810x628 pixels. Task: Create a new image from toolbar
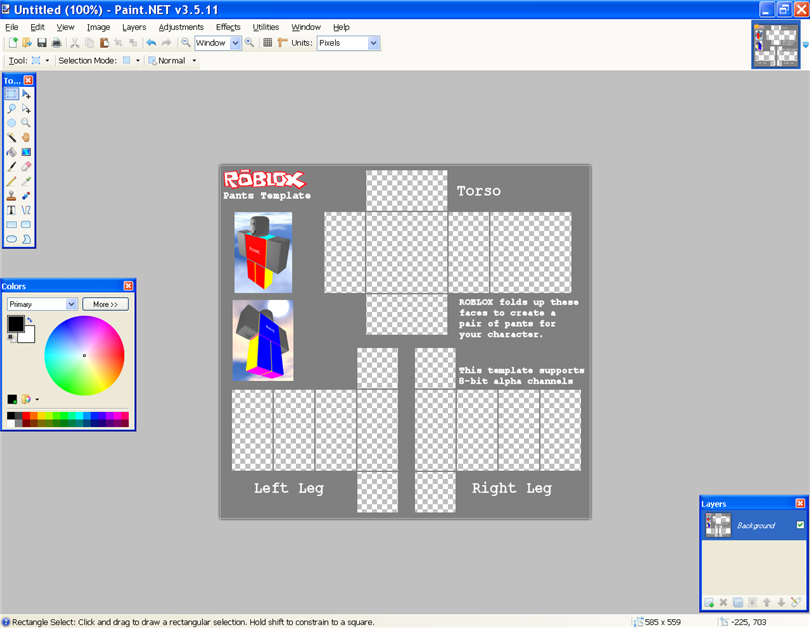point(13,43)
